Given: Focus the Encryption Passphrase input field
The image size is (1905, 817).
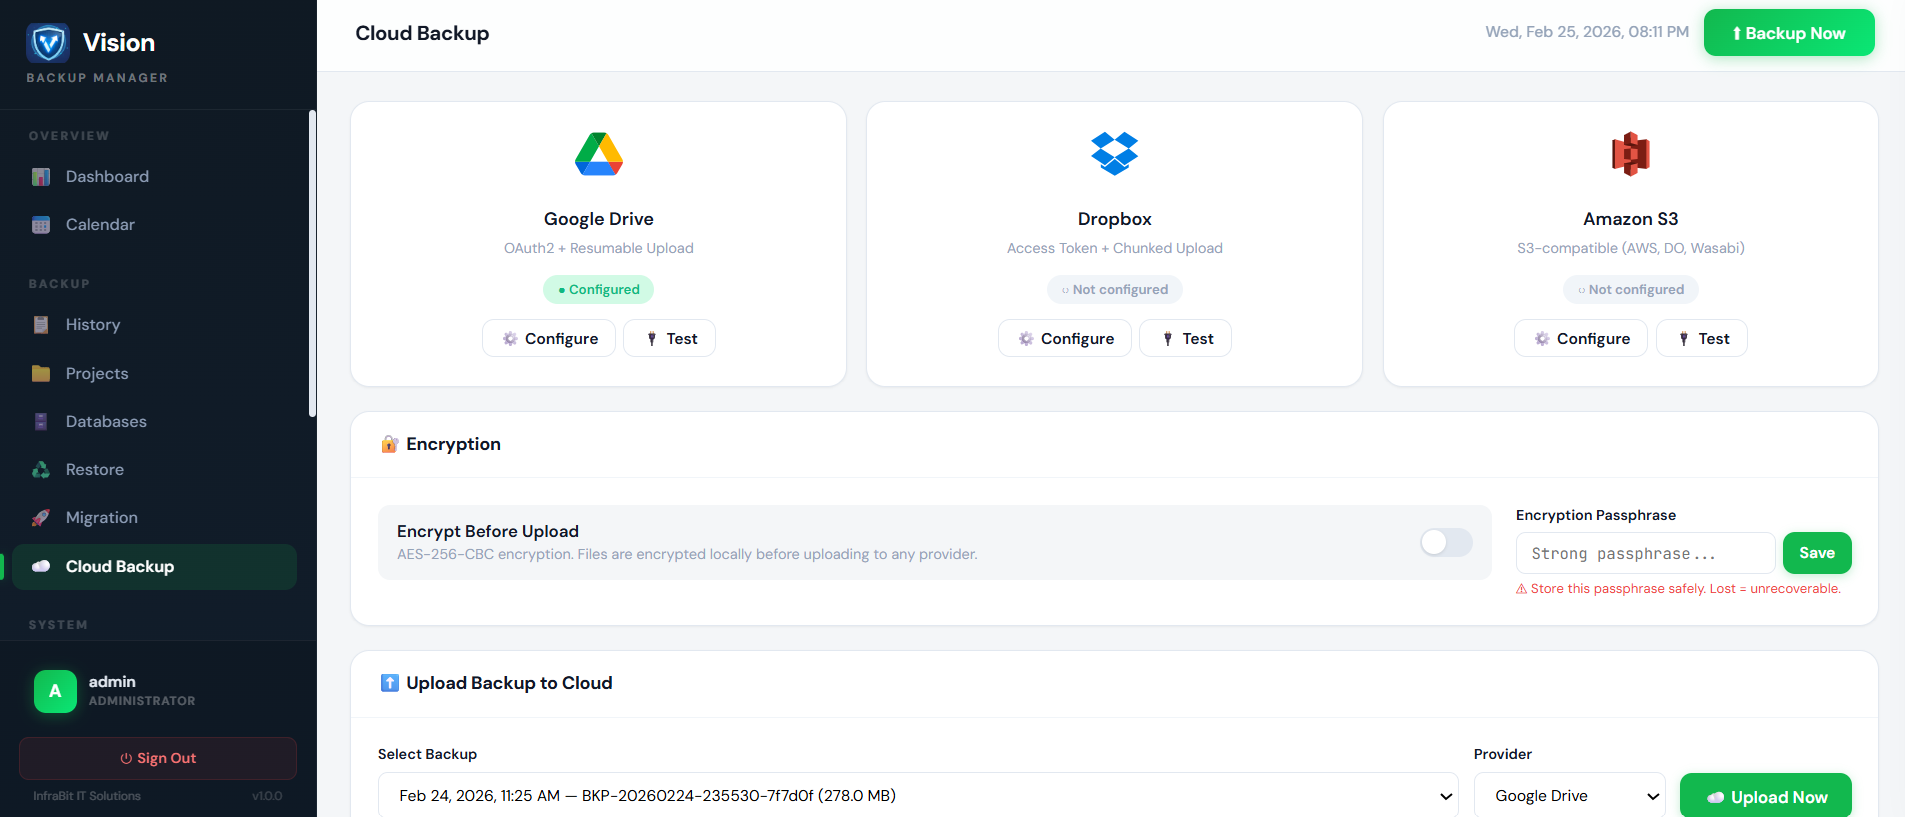Looking at the screenshot, I should tap(1645, 553).
